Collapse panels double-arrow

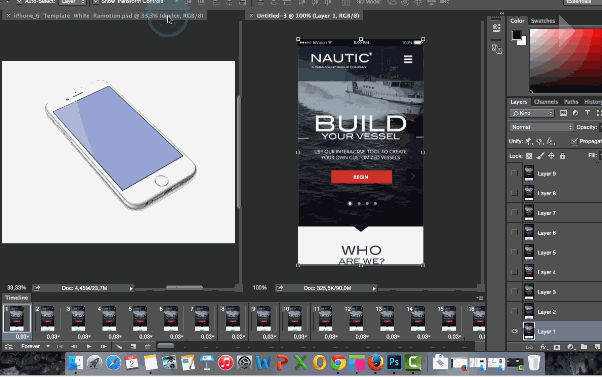502,13
